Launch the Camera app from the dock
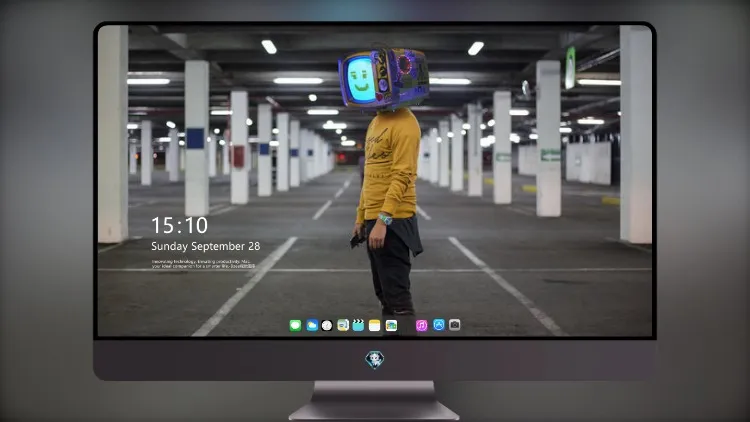The image size is (750, 422). tap(454, 325)
